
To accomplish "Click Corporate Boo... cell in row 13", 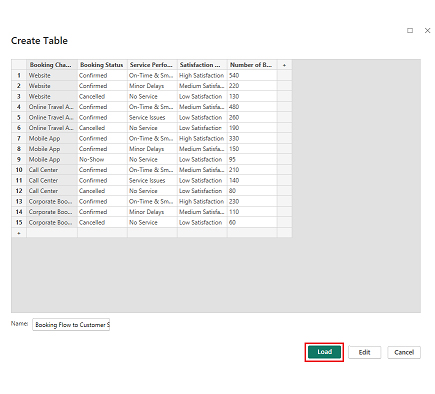I will point(52,201).
